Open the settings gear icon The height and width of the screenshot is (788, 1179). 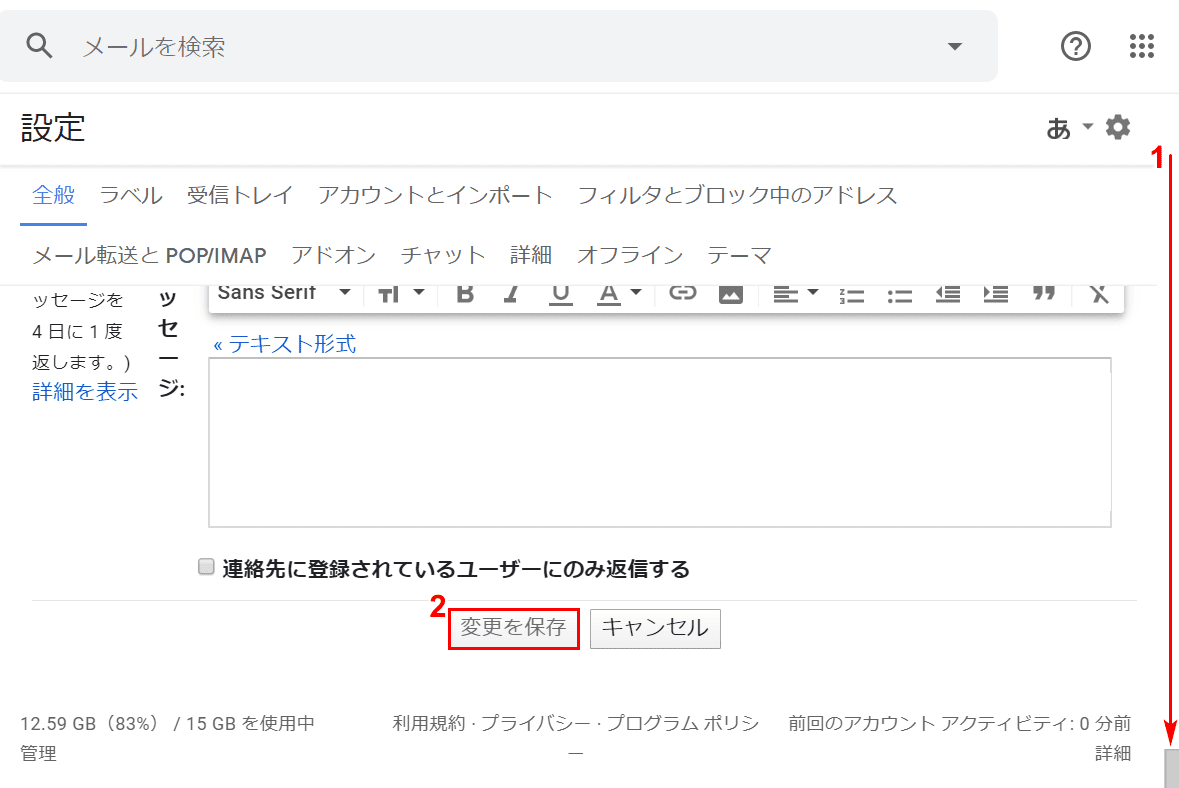click(x=1118, y=127)
